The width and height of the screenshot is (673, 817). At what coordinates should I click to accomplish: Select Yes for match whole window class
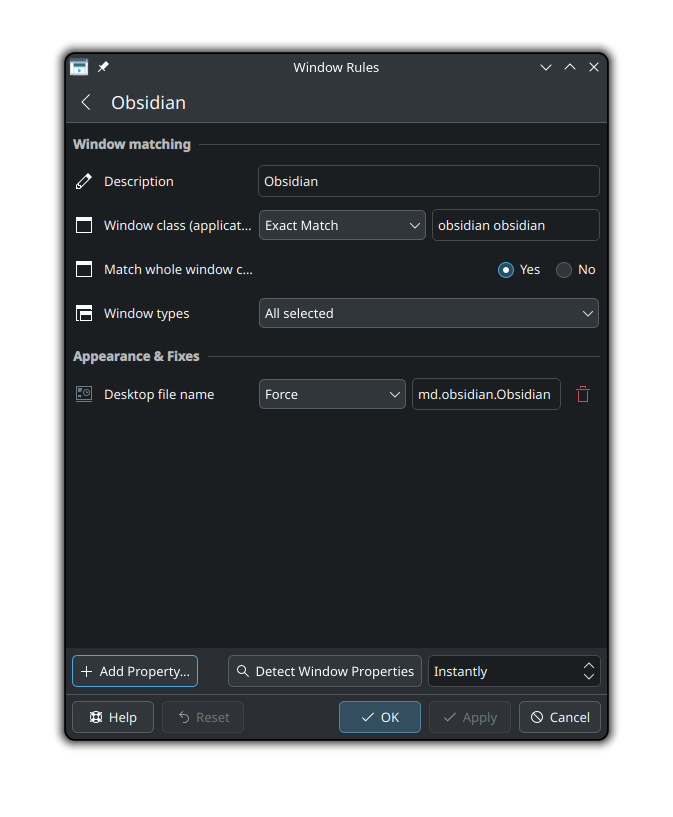click(506, 270)
